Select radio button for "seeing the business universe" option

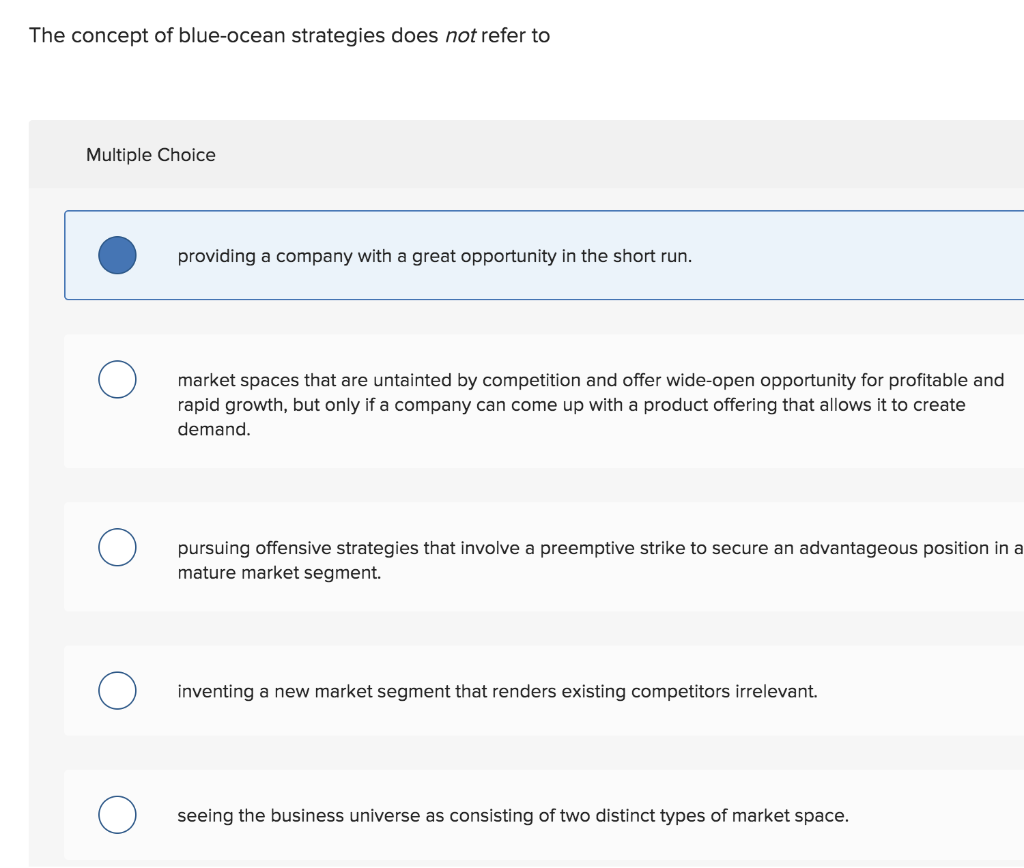[x=117, y=815]
